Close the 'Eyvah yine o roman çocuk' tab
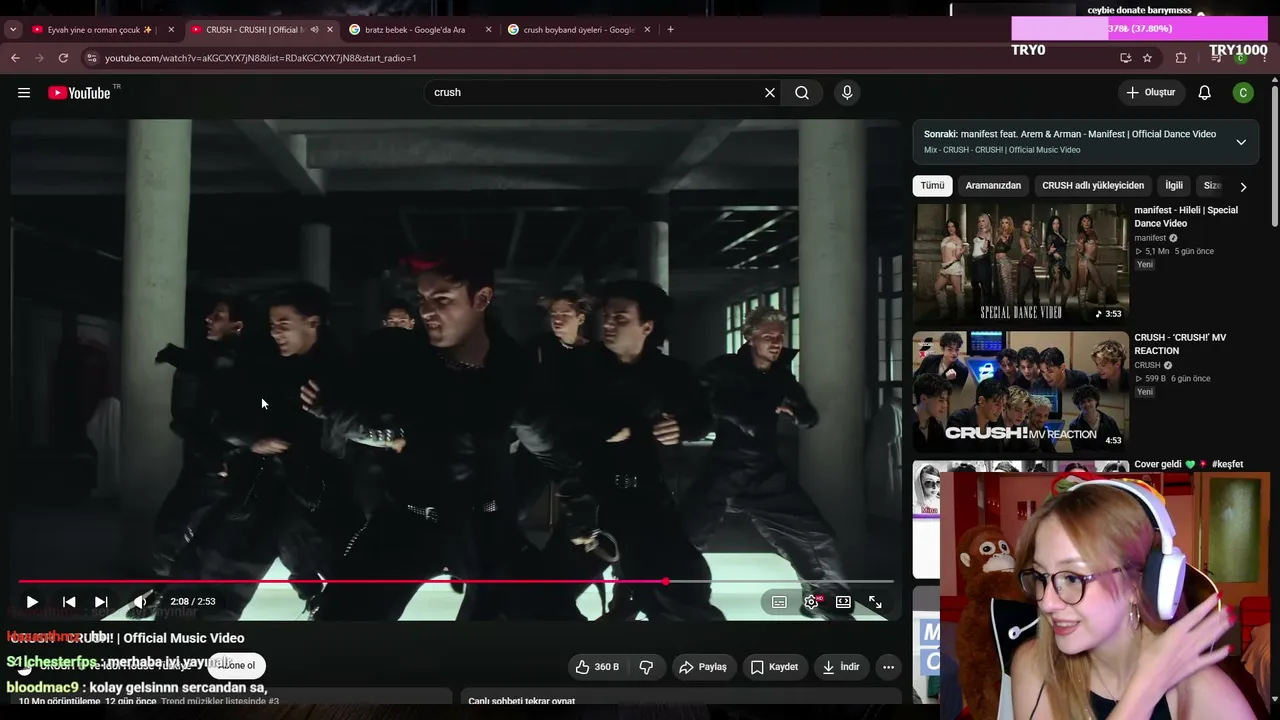Image resolution: width=1280 pixels, height=720 pixels. pos(171,30)
